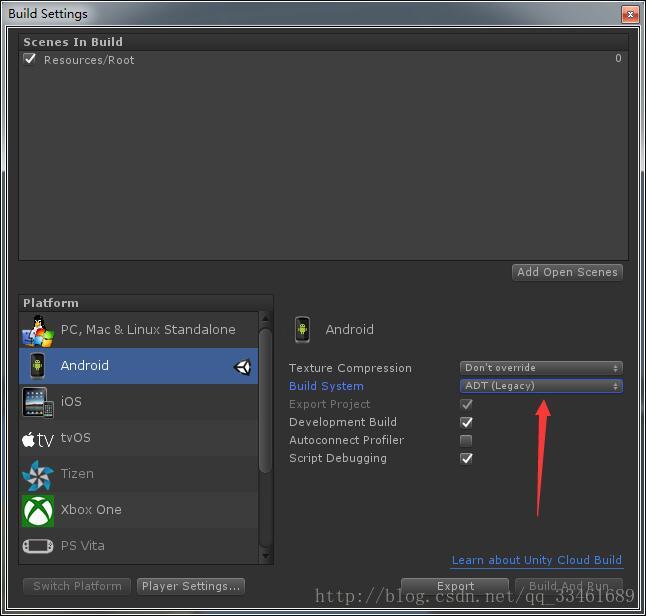This screenshot has height=616, width=646.
Task: Select the PC, Mac & Linux Standalone row
Action: 139,330
